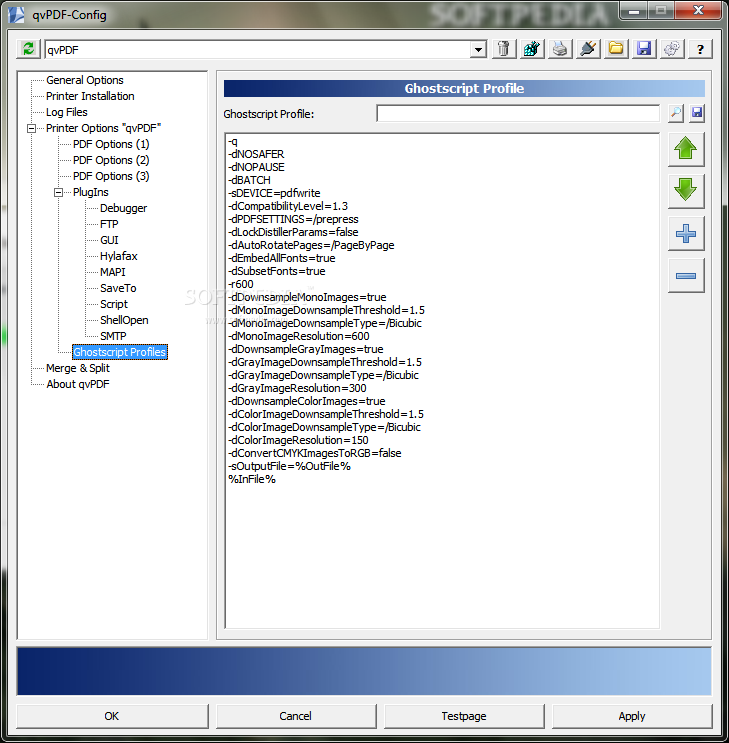Select the -dCompatibilityLevel=1.3 line

click(288, 206)
